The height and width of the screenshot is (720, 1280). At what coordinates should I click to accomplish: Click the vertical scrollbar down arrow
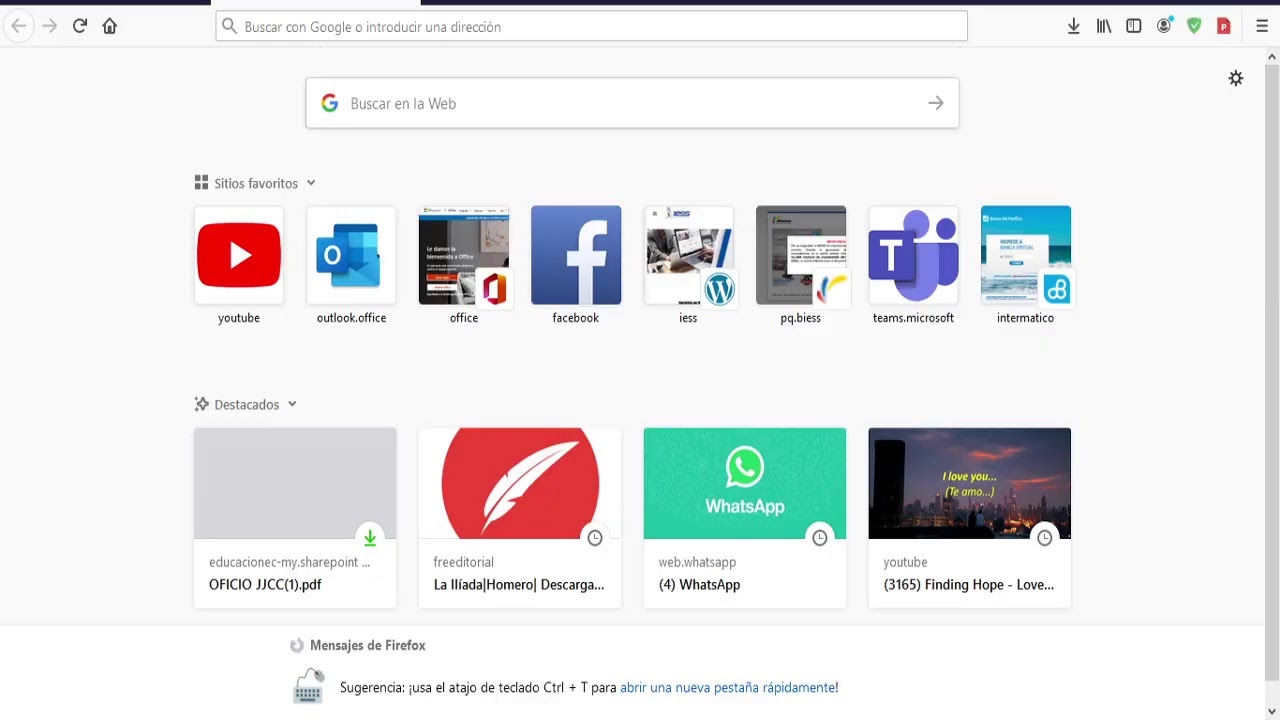(1272, 712)
